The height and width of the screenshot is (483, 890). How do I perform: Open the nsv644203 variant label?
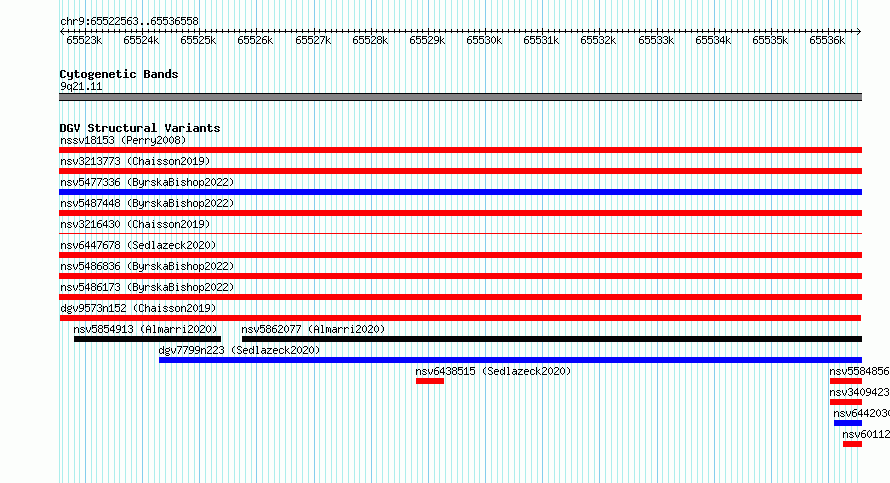point(862,413)
